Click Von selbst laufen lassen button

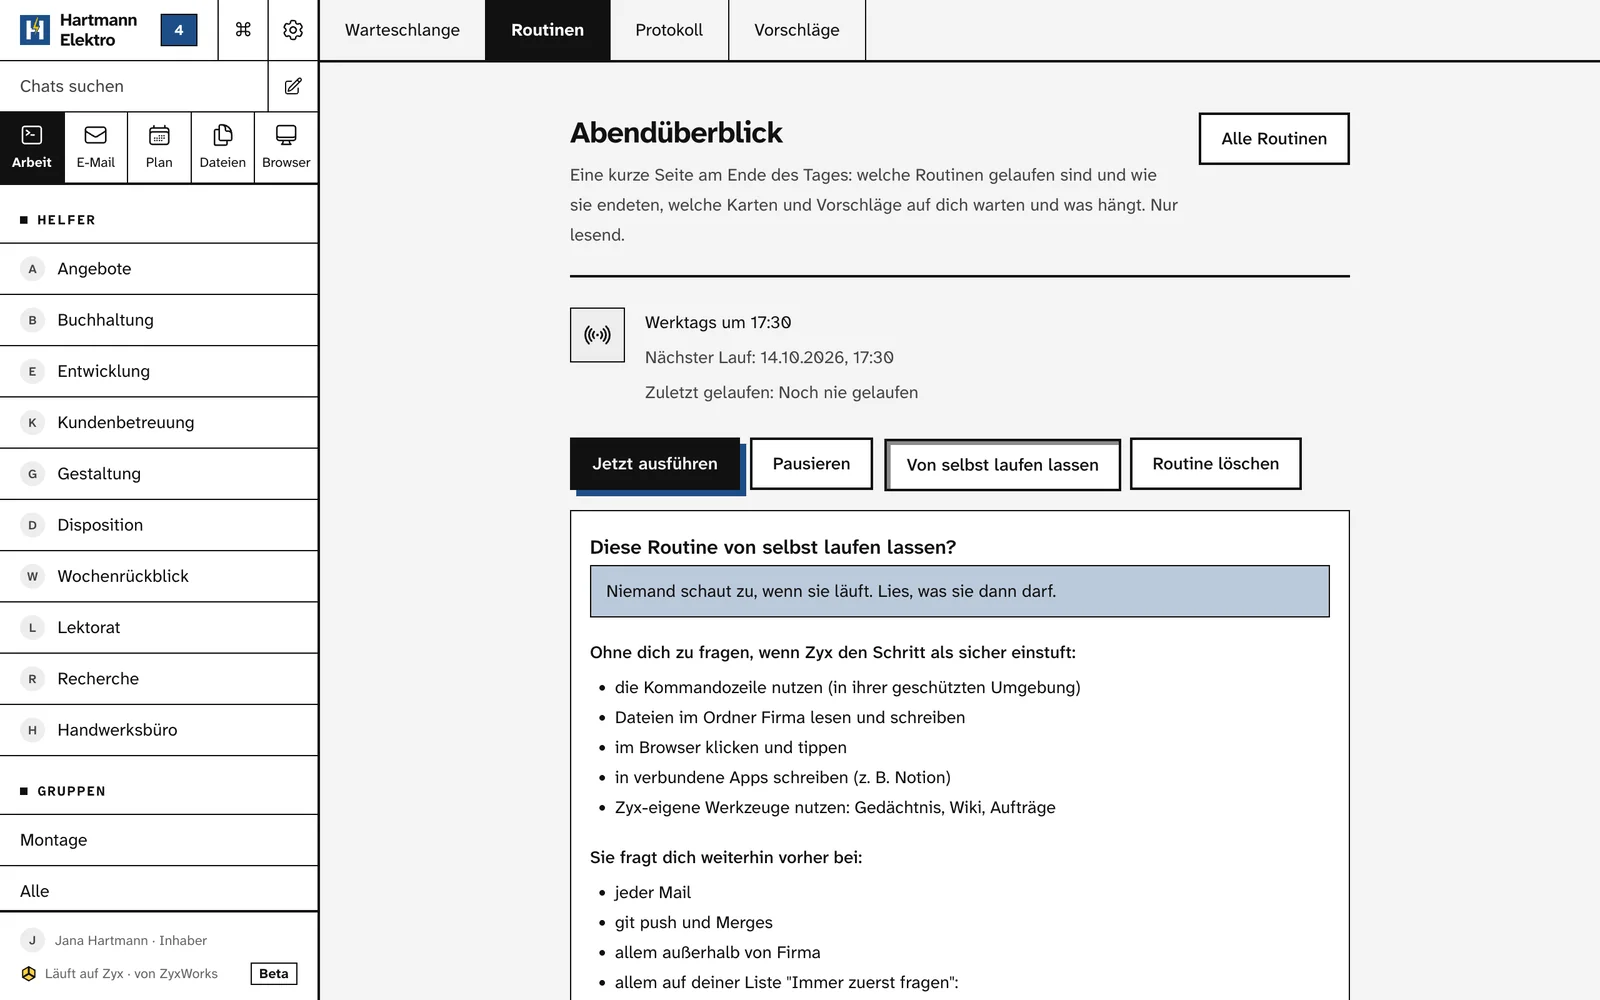(1002, 465)
